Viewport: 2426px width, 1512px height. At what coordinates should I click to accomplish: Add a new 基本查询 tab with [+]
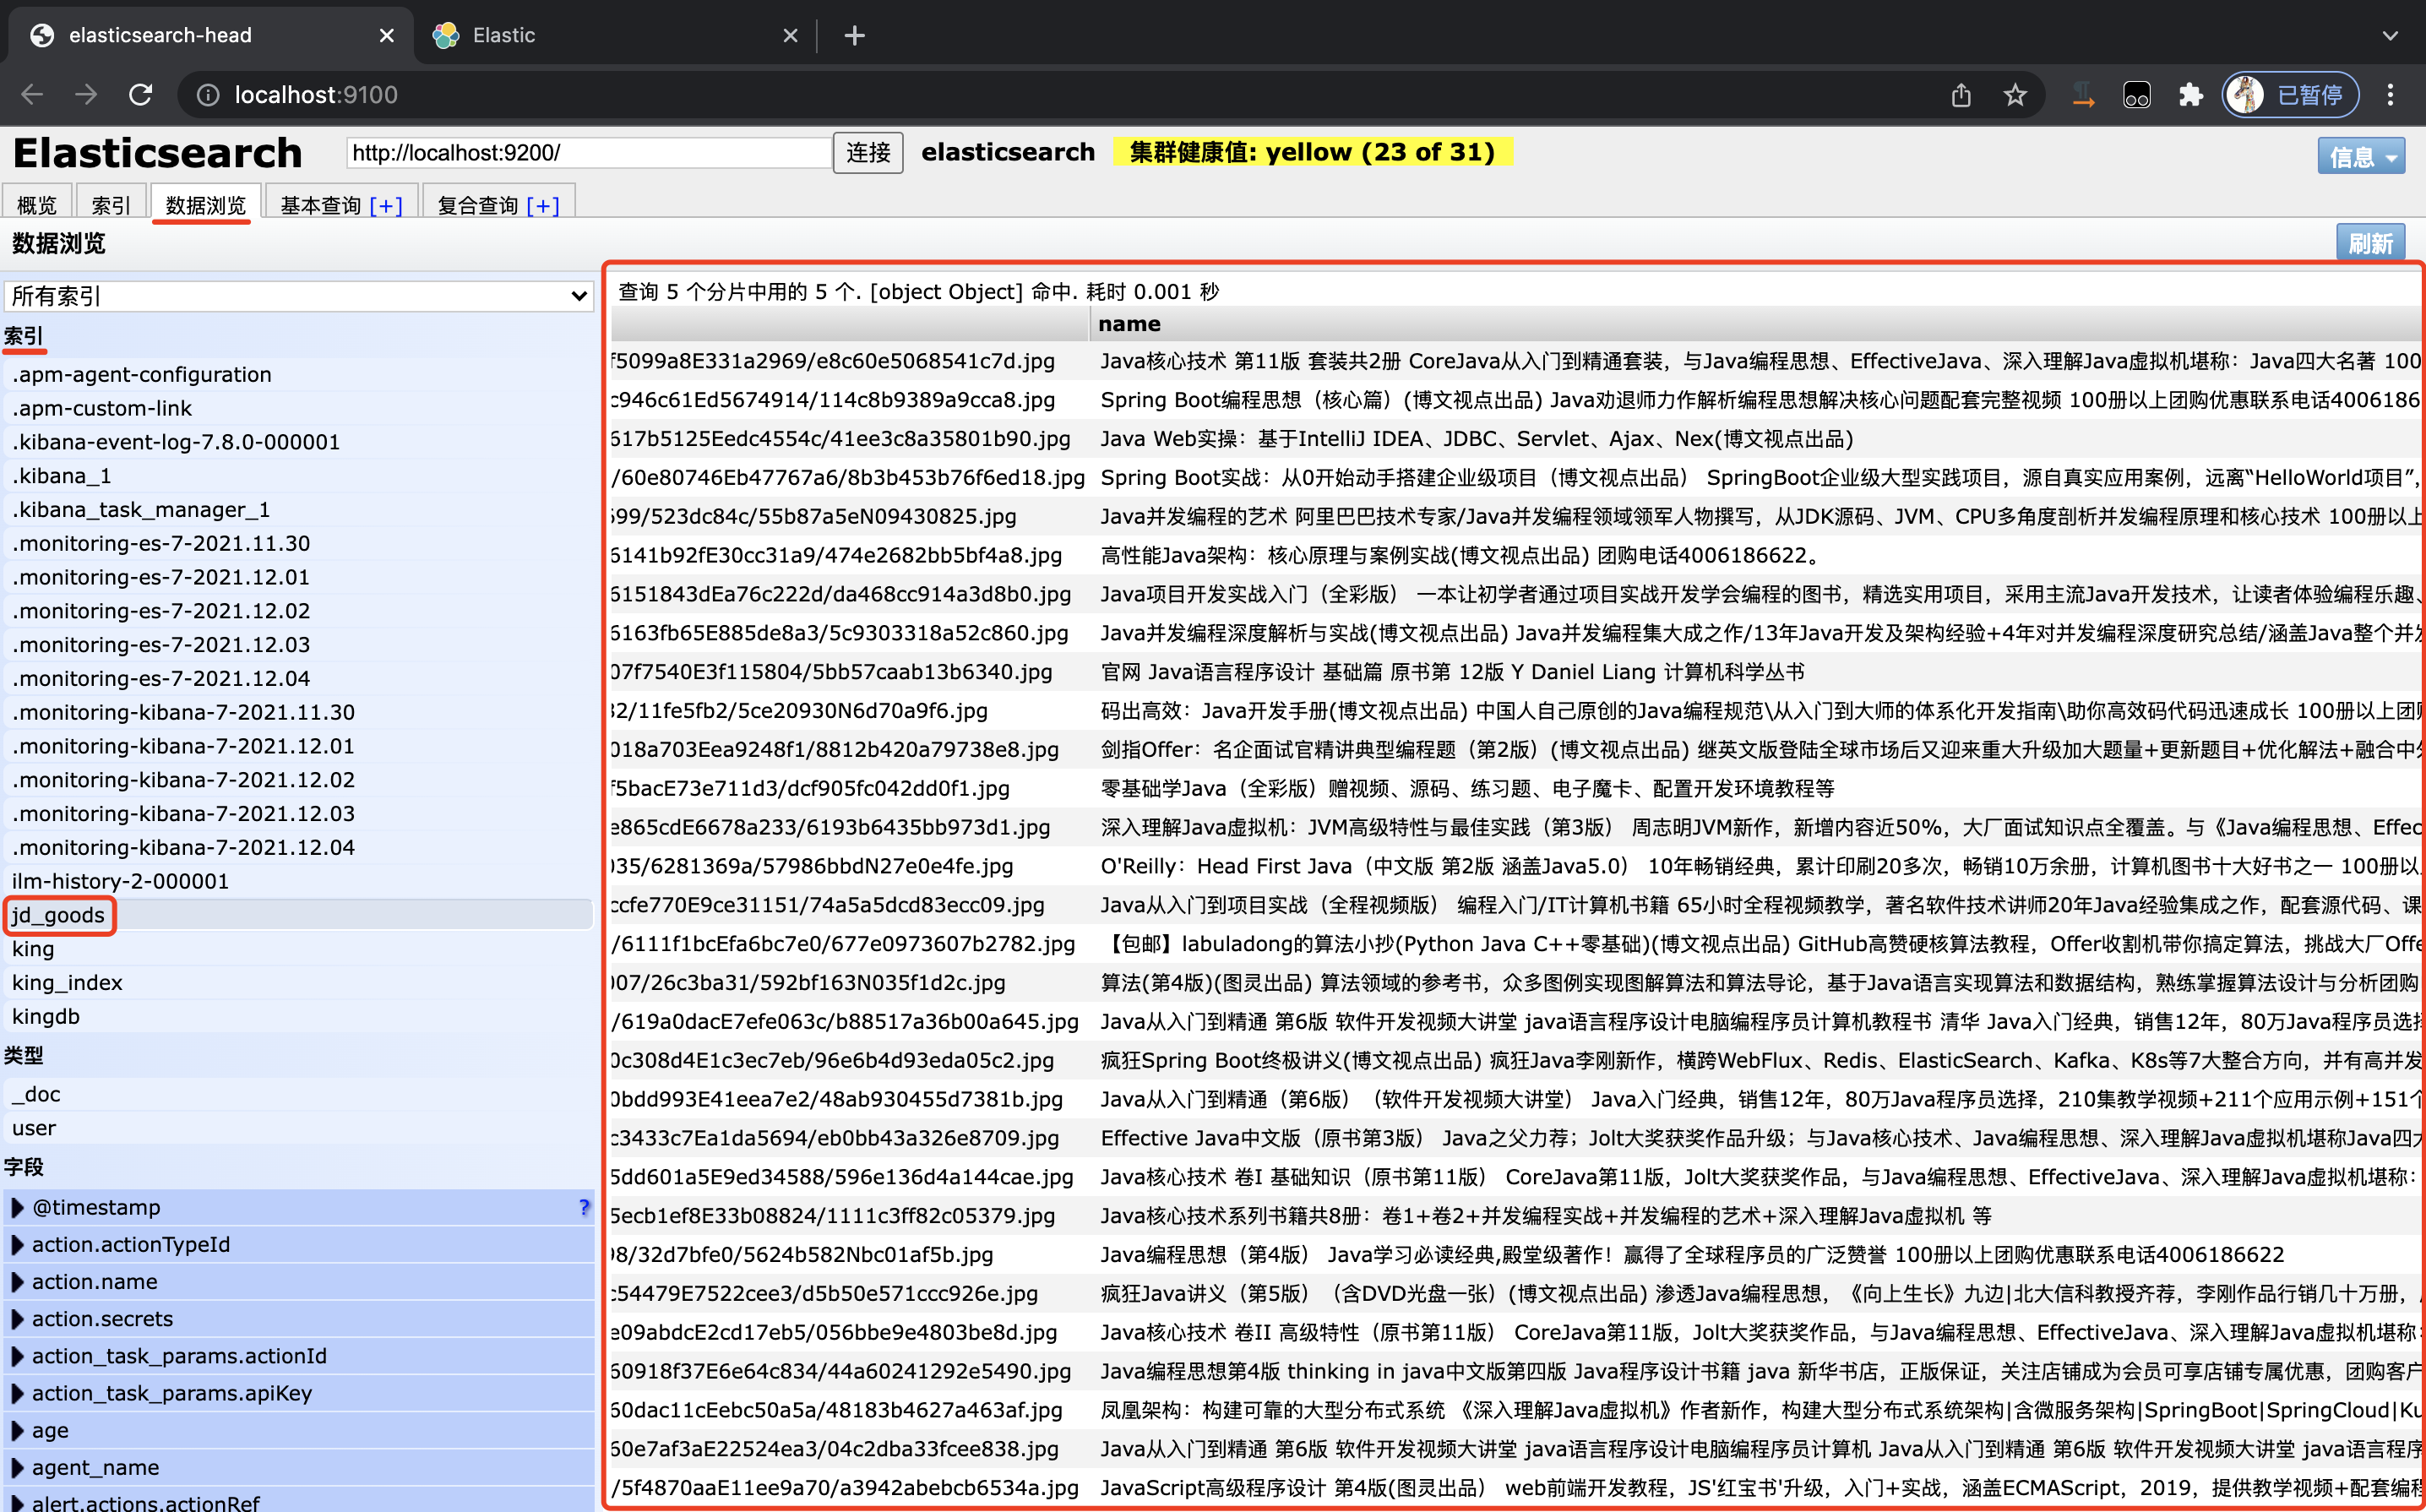386,205
